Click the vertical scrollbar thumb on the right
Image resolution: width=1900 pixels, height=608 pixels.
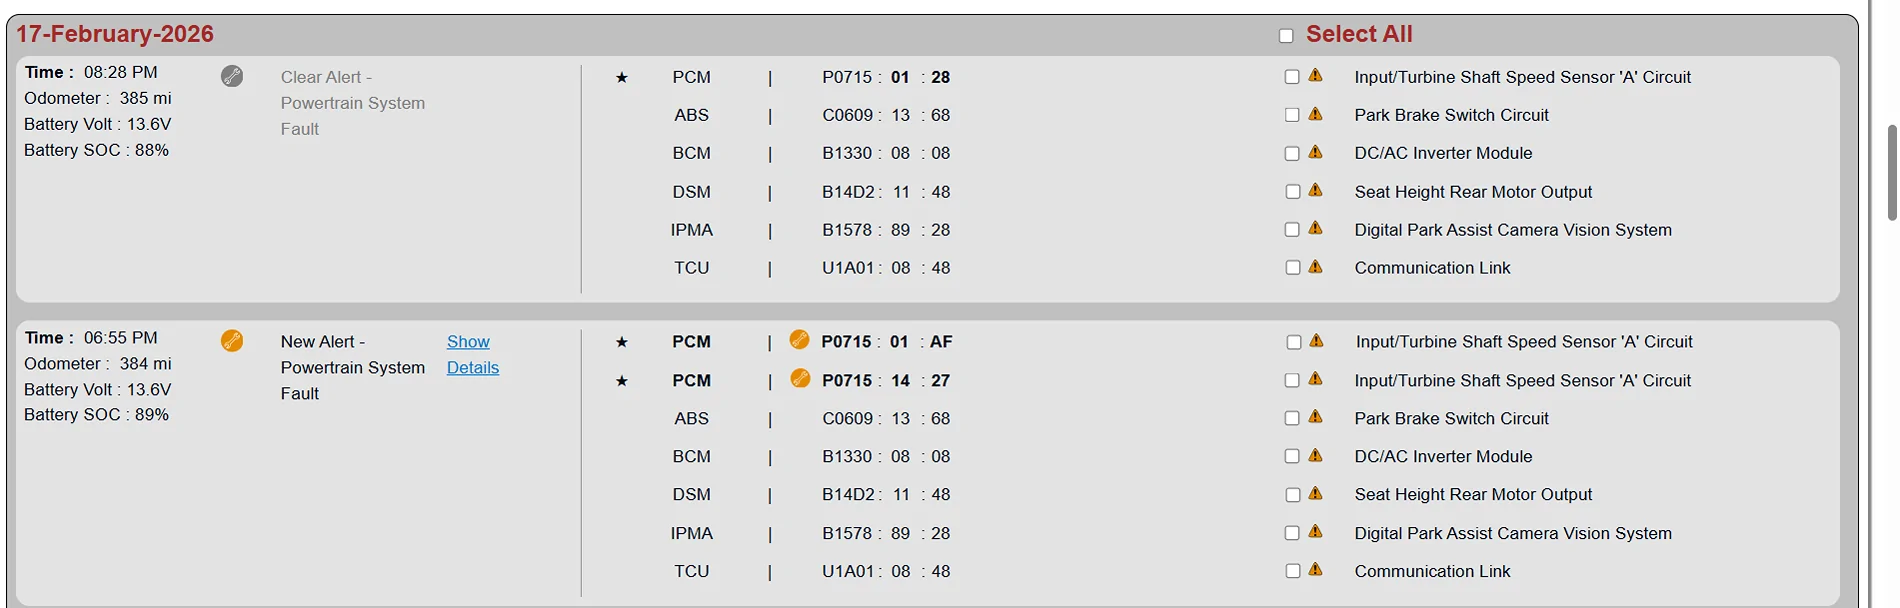[1891, 172]
